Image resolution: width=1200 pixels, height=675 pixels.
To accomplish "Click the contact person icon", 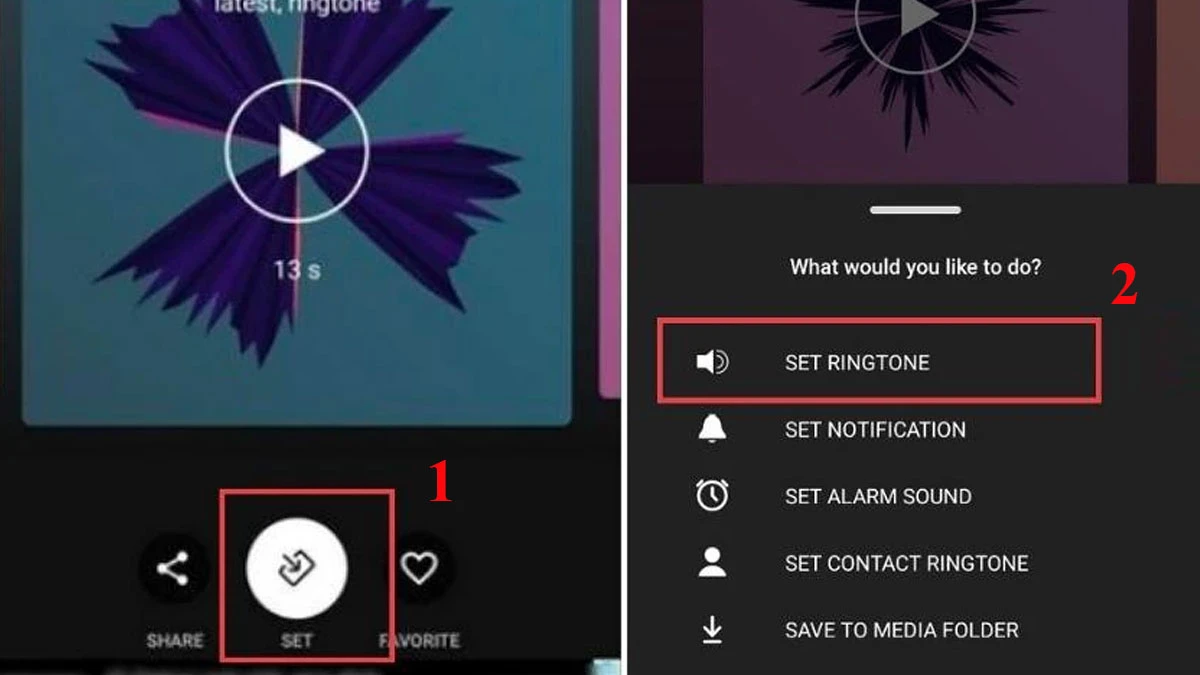I will point(712,563).
